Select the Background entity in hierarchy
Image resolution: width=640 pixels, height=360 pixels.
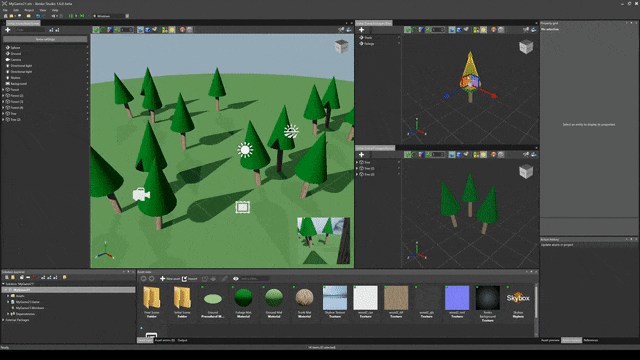pos(18,84)
